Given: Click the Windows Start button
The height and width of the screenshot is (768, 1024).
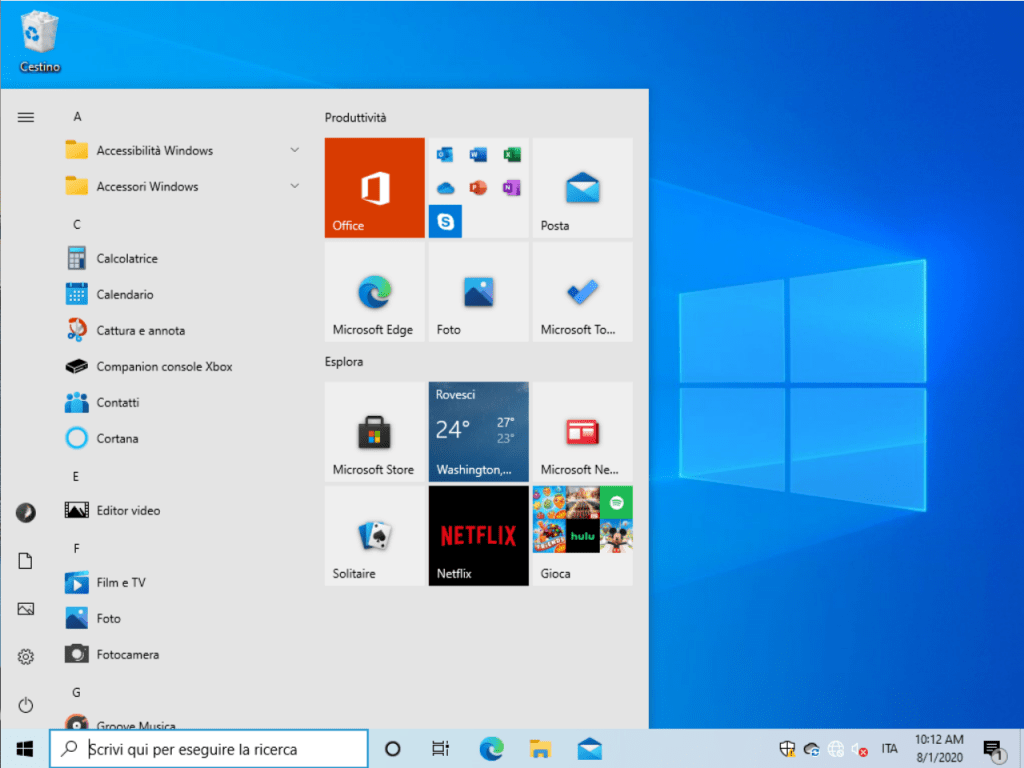Looking at the screenshot, I should [x=25, y=748].
